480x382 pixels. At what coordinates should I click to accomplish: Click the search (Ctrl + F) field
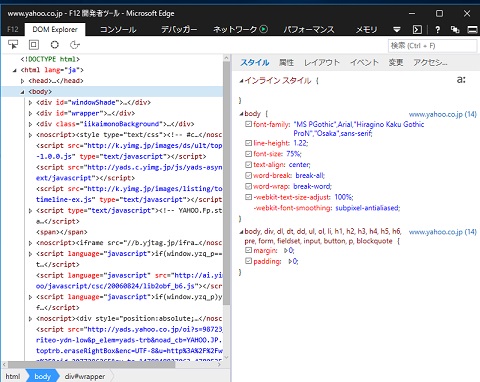(432, 46)
